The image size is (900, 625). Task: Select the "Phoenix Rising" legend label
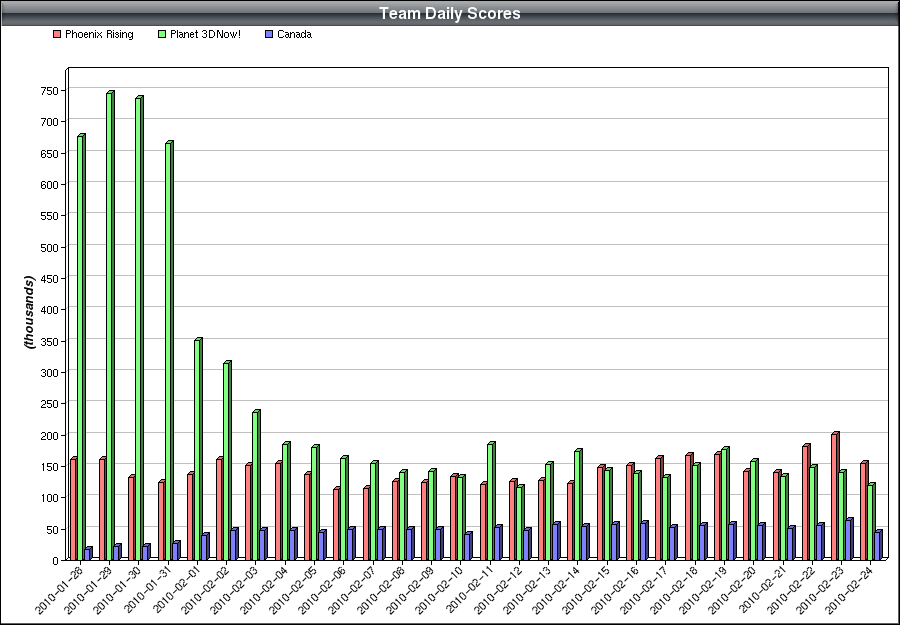point(99,34)
